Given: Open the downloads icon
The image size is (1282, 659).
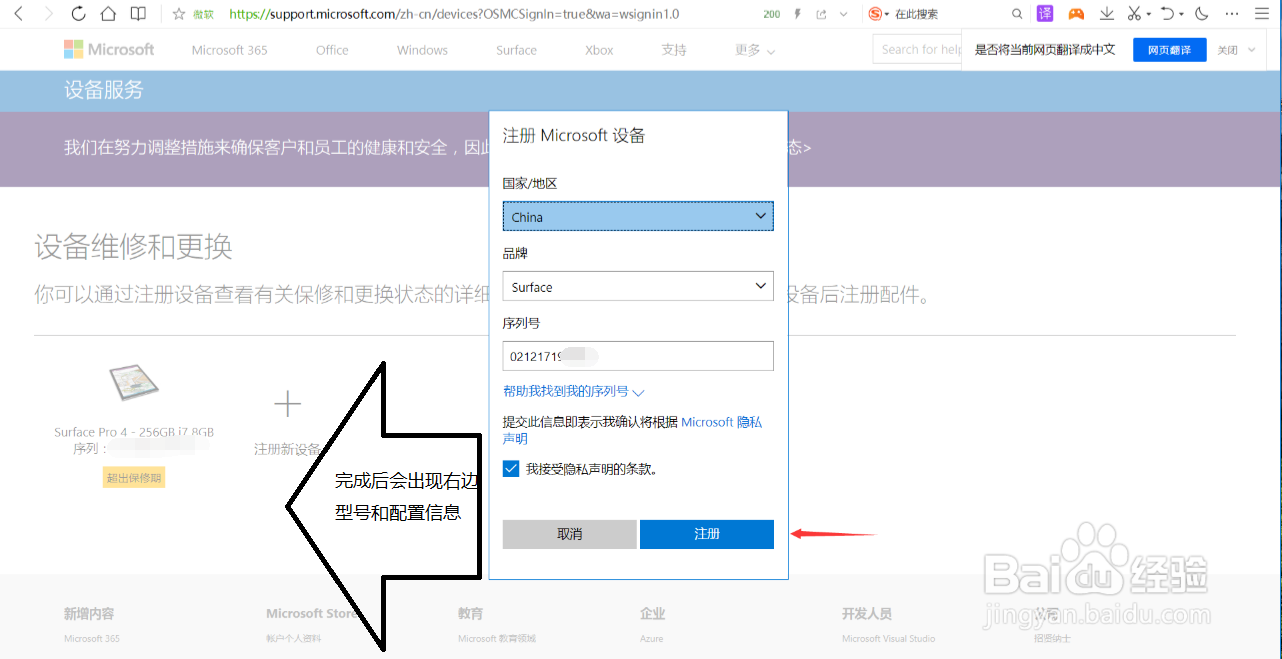Looking at the screenshot, I should (x=1107, y=14).
